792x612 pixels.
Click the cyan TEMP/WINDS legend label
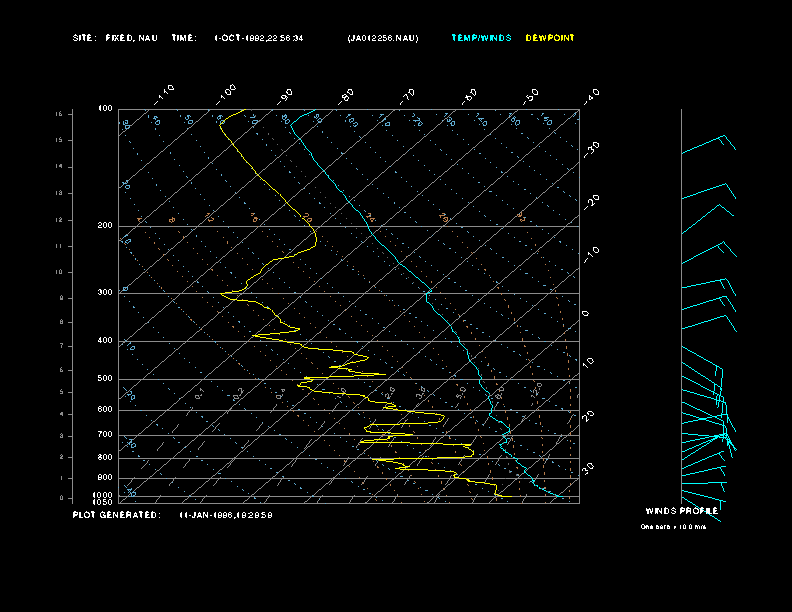481,38
